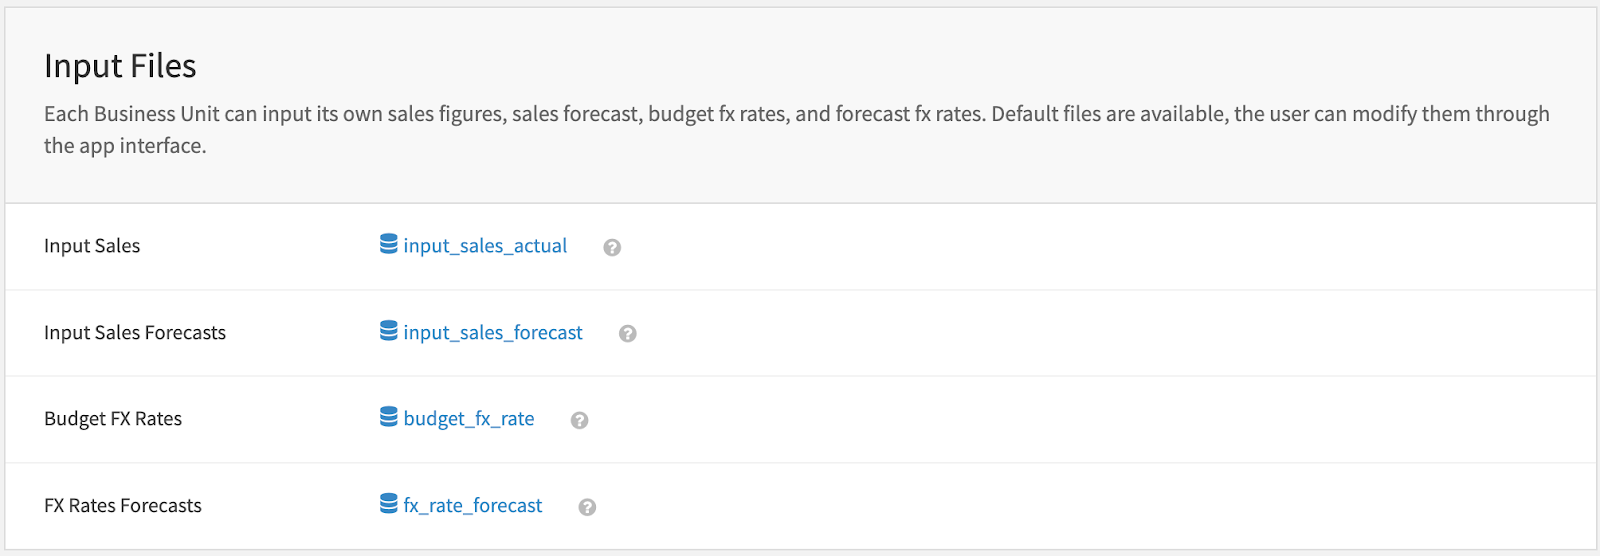1600x556 pixels.
Task: Select the FX Rates Forecasts label
Action: click(x=123, y=506)
